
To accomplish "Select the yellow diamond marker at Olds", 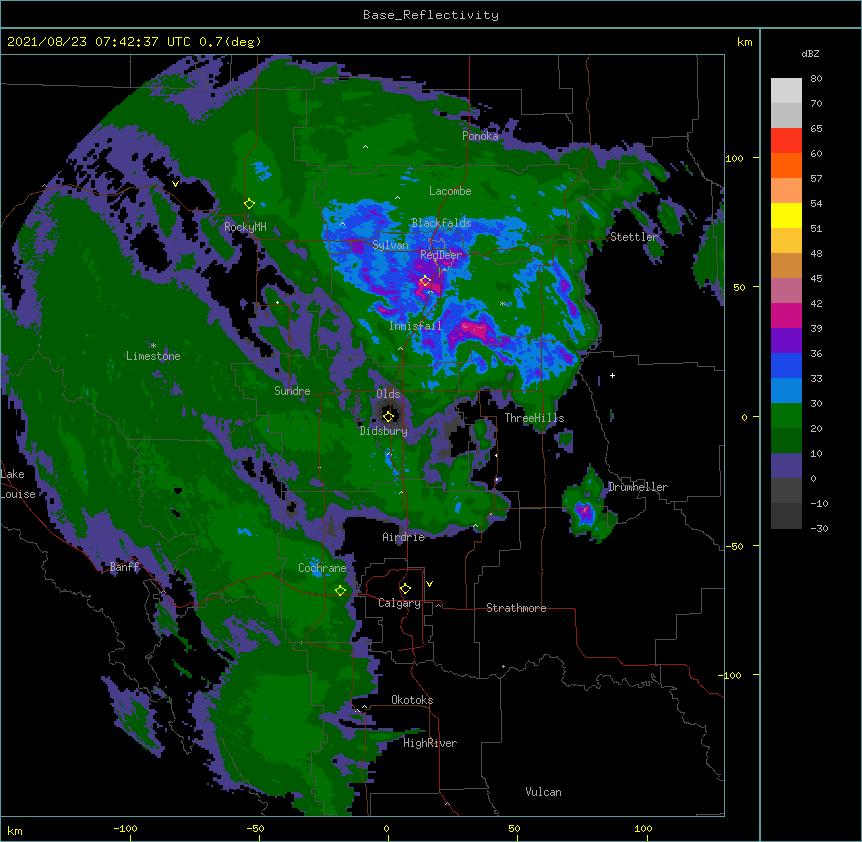I will coord(388,416).
